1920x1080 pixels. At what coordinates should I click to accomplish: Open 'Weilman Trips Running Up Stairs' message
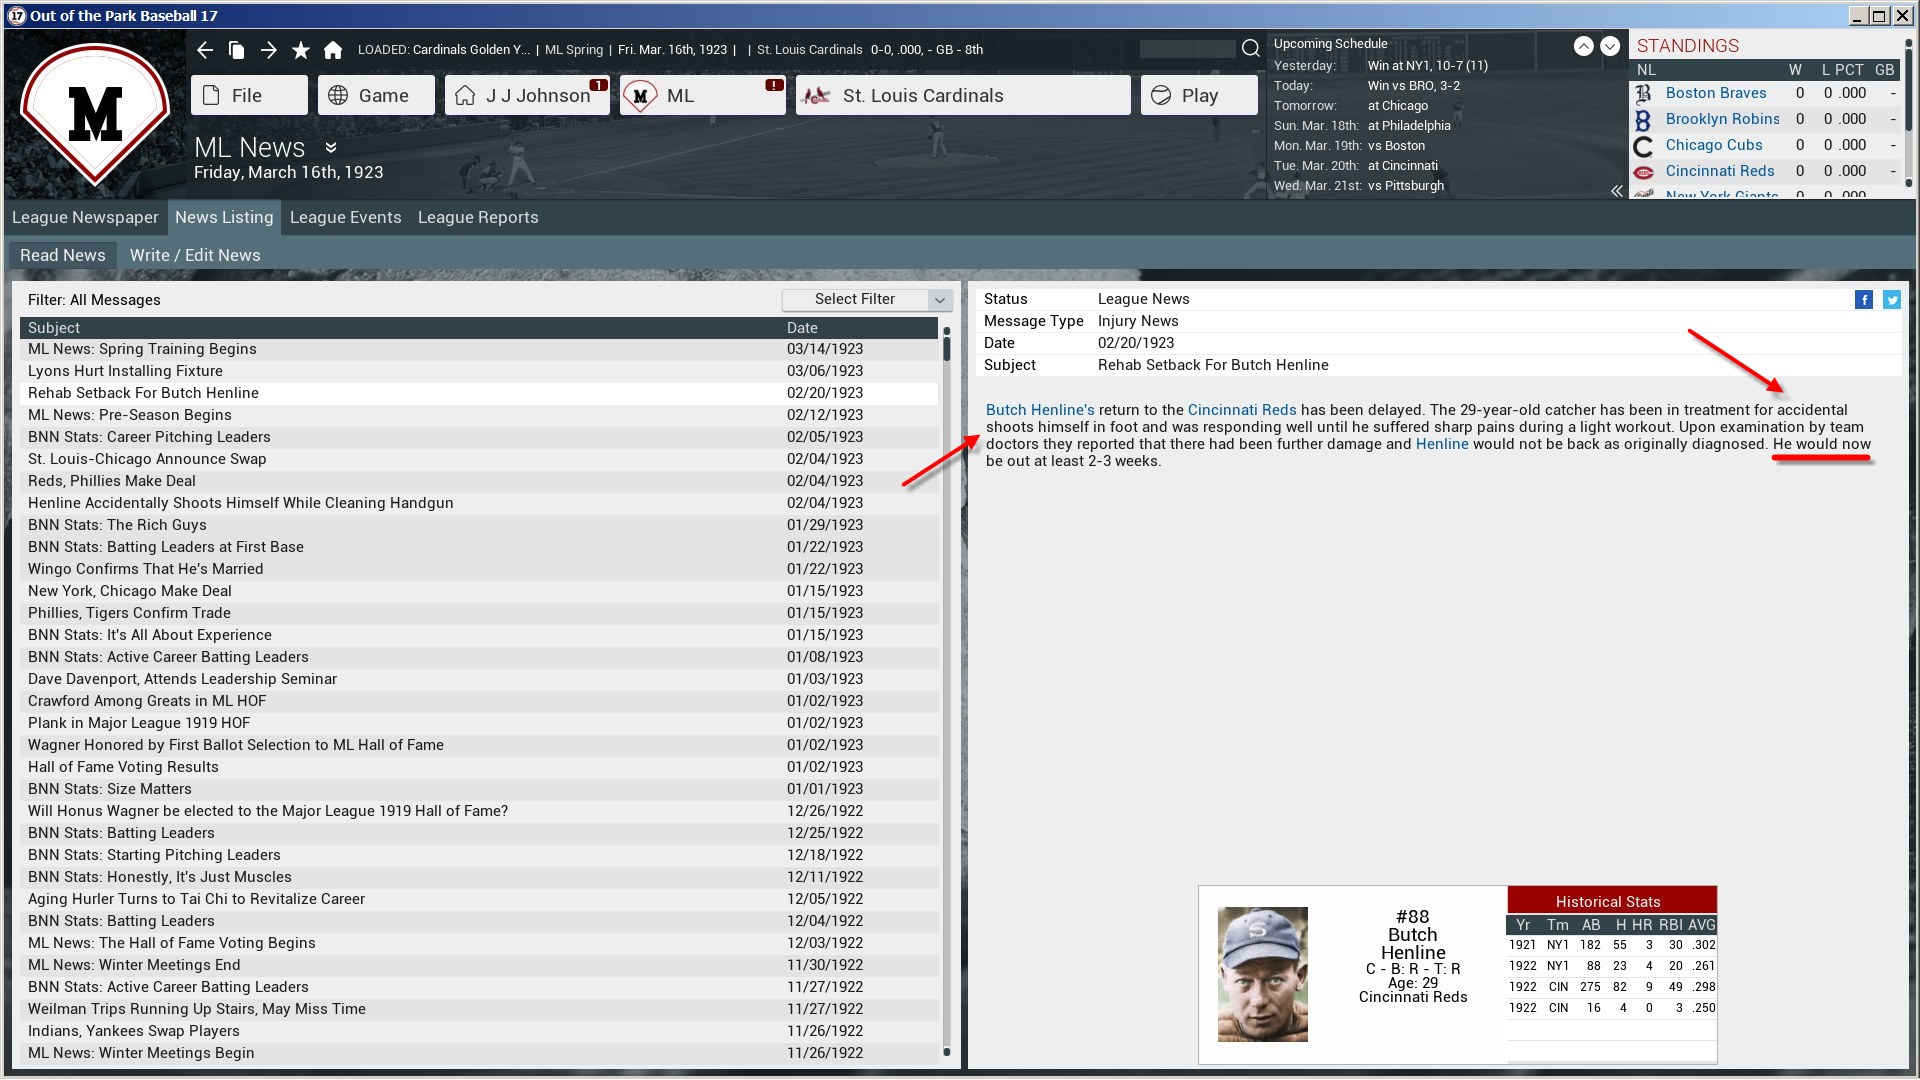(x=479, y=1009)
